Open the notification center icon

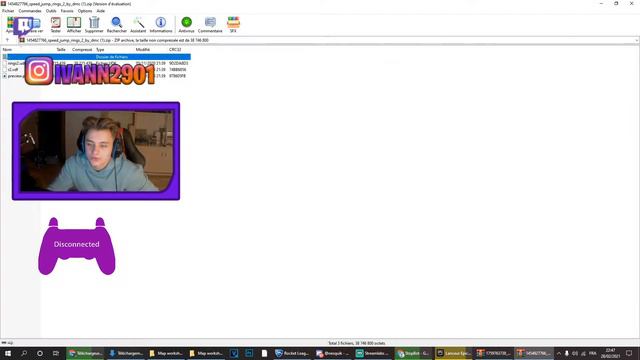629,353
